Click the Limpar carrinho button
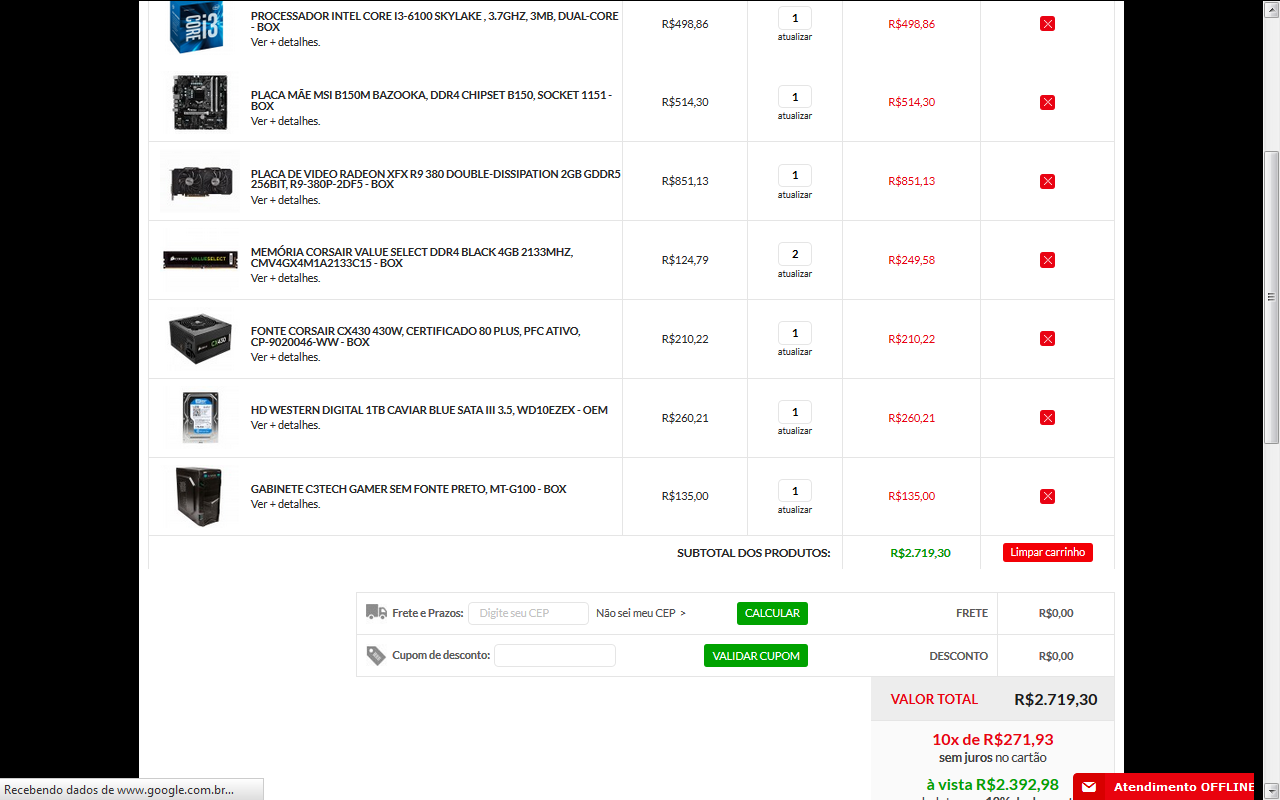The height and width of the screenshot is (800, 1280). [1048, 552]
